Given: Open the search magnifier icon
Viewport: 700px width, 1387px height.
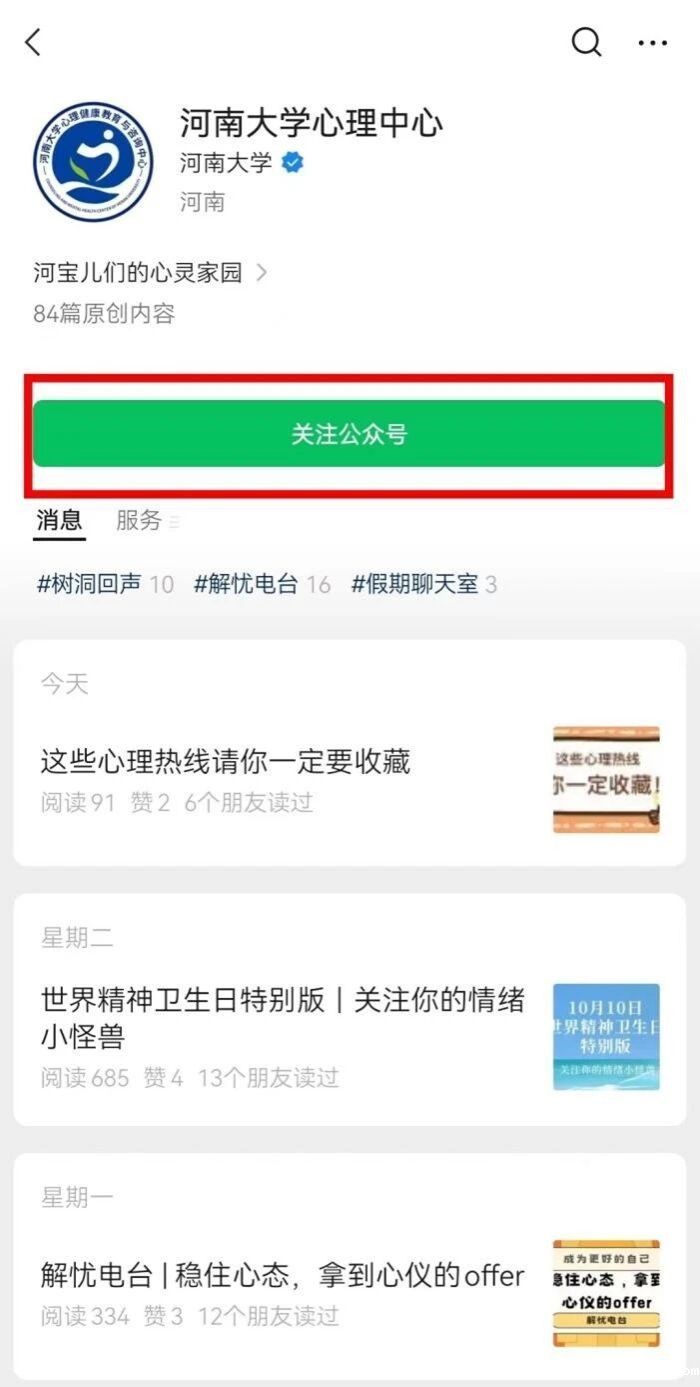Looking at the screenshot, I should [586, 42].
